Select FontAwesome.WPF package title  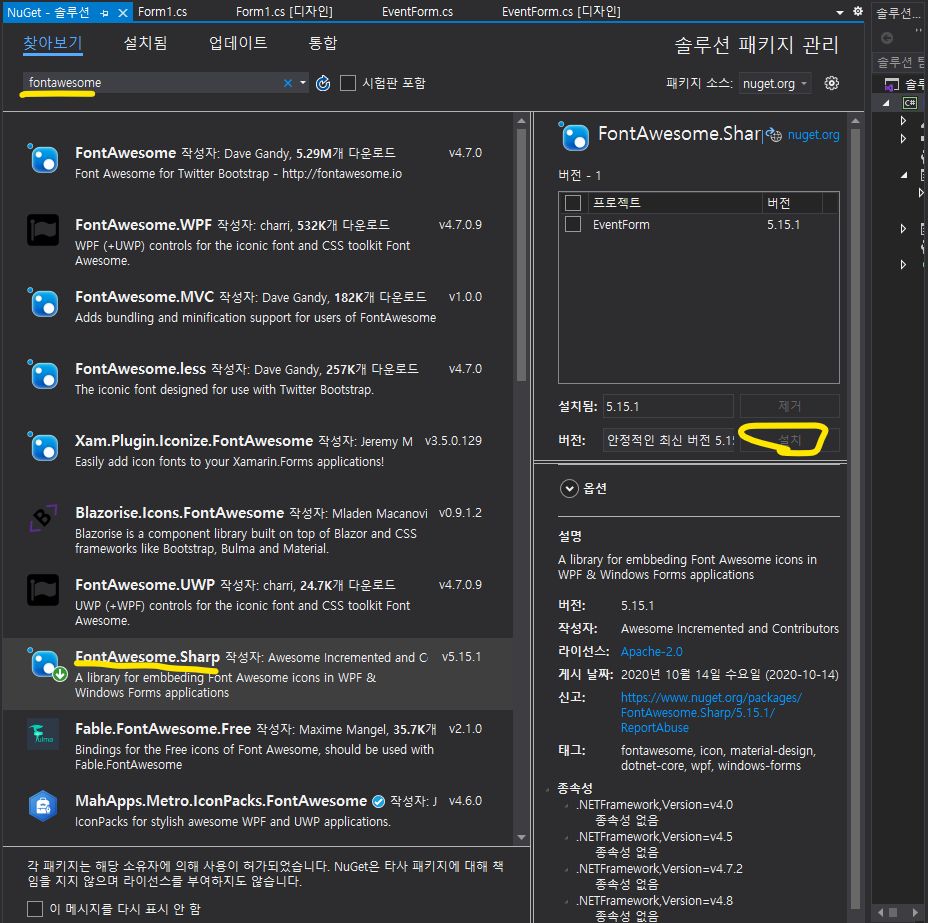pyautogui.click(x=143, y=225)
